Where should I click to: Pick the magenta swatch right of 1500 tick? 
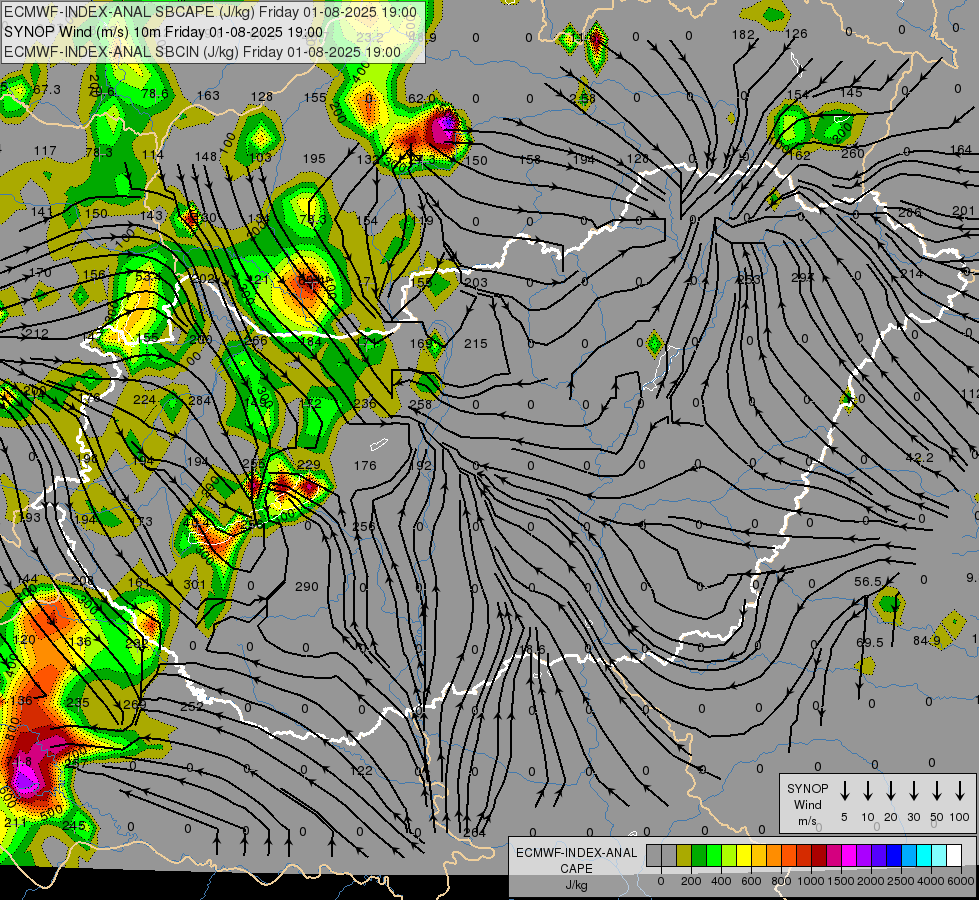[849, 855]
